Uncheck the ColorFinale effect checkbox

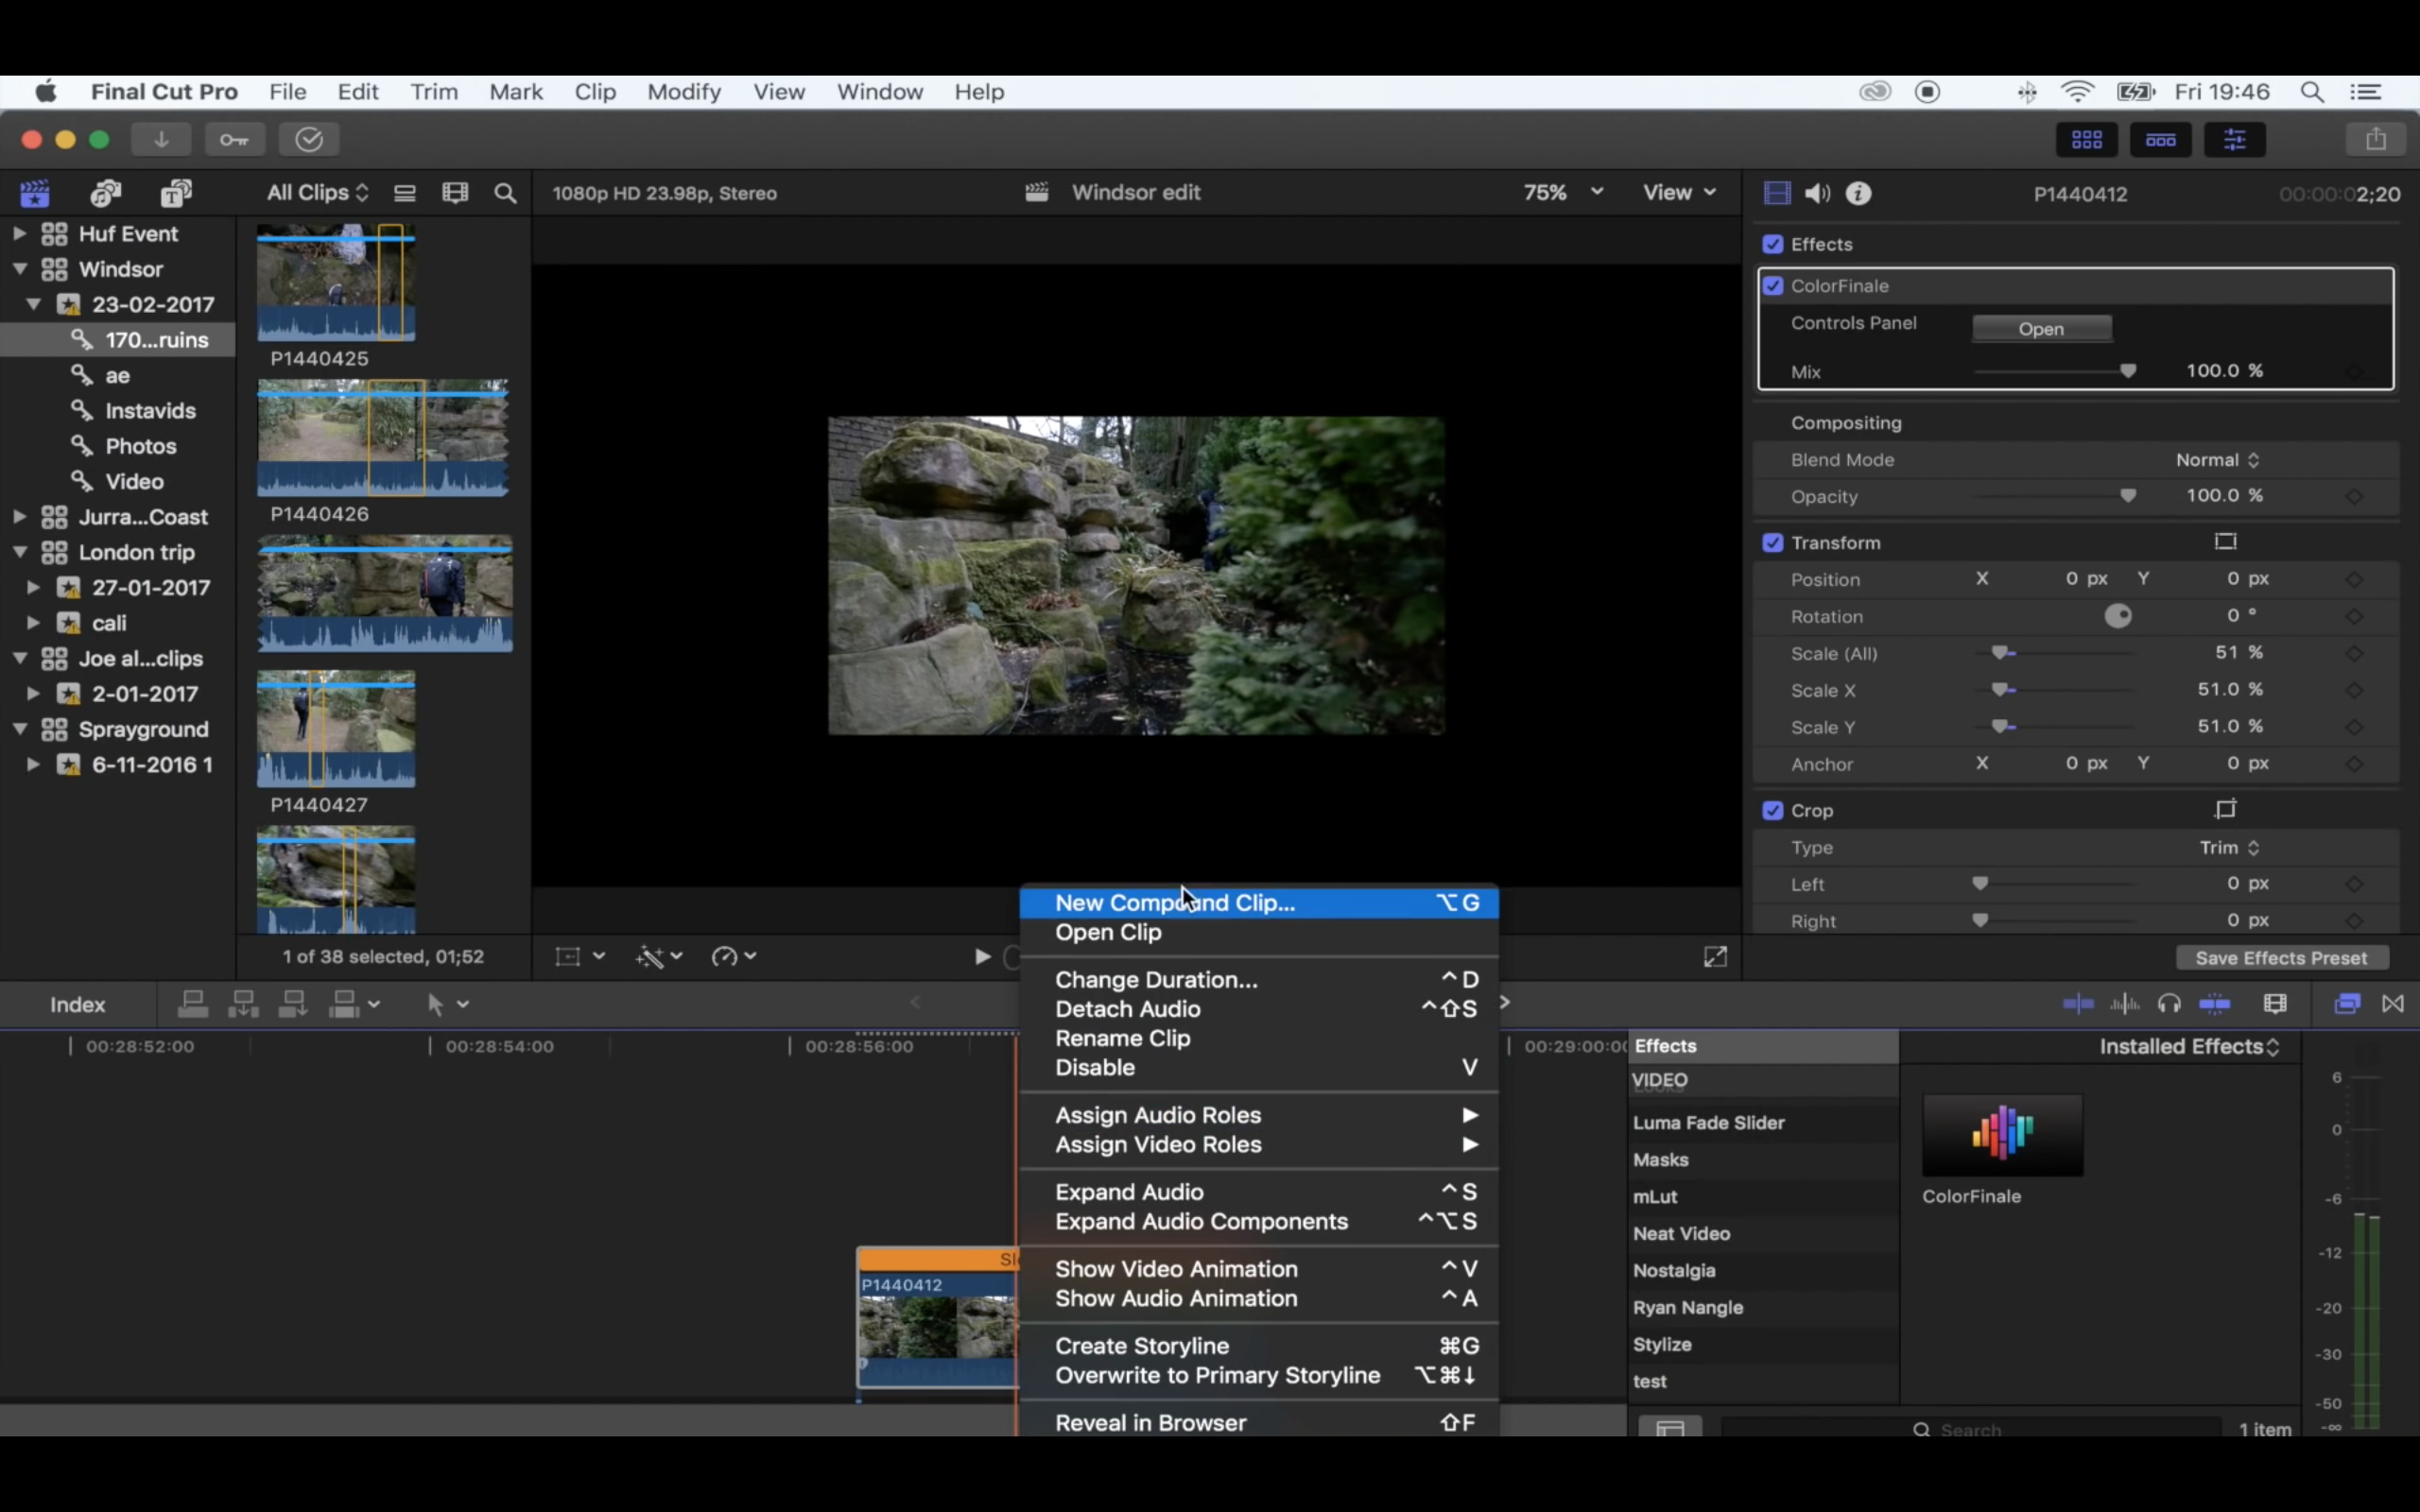click(1773, 286)
